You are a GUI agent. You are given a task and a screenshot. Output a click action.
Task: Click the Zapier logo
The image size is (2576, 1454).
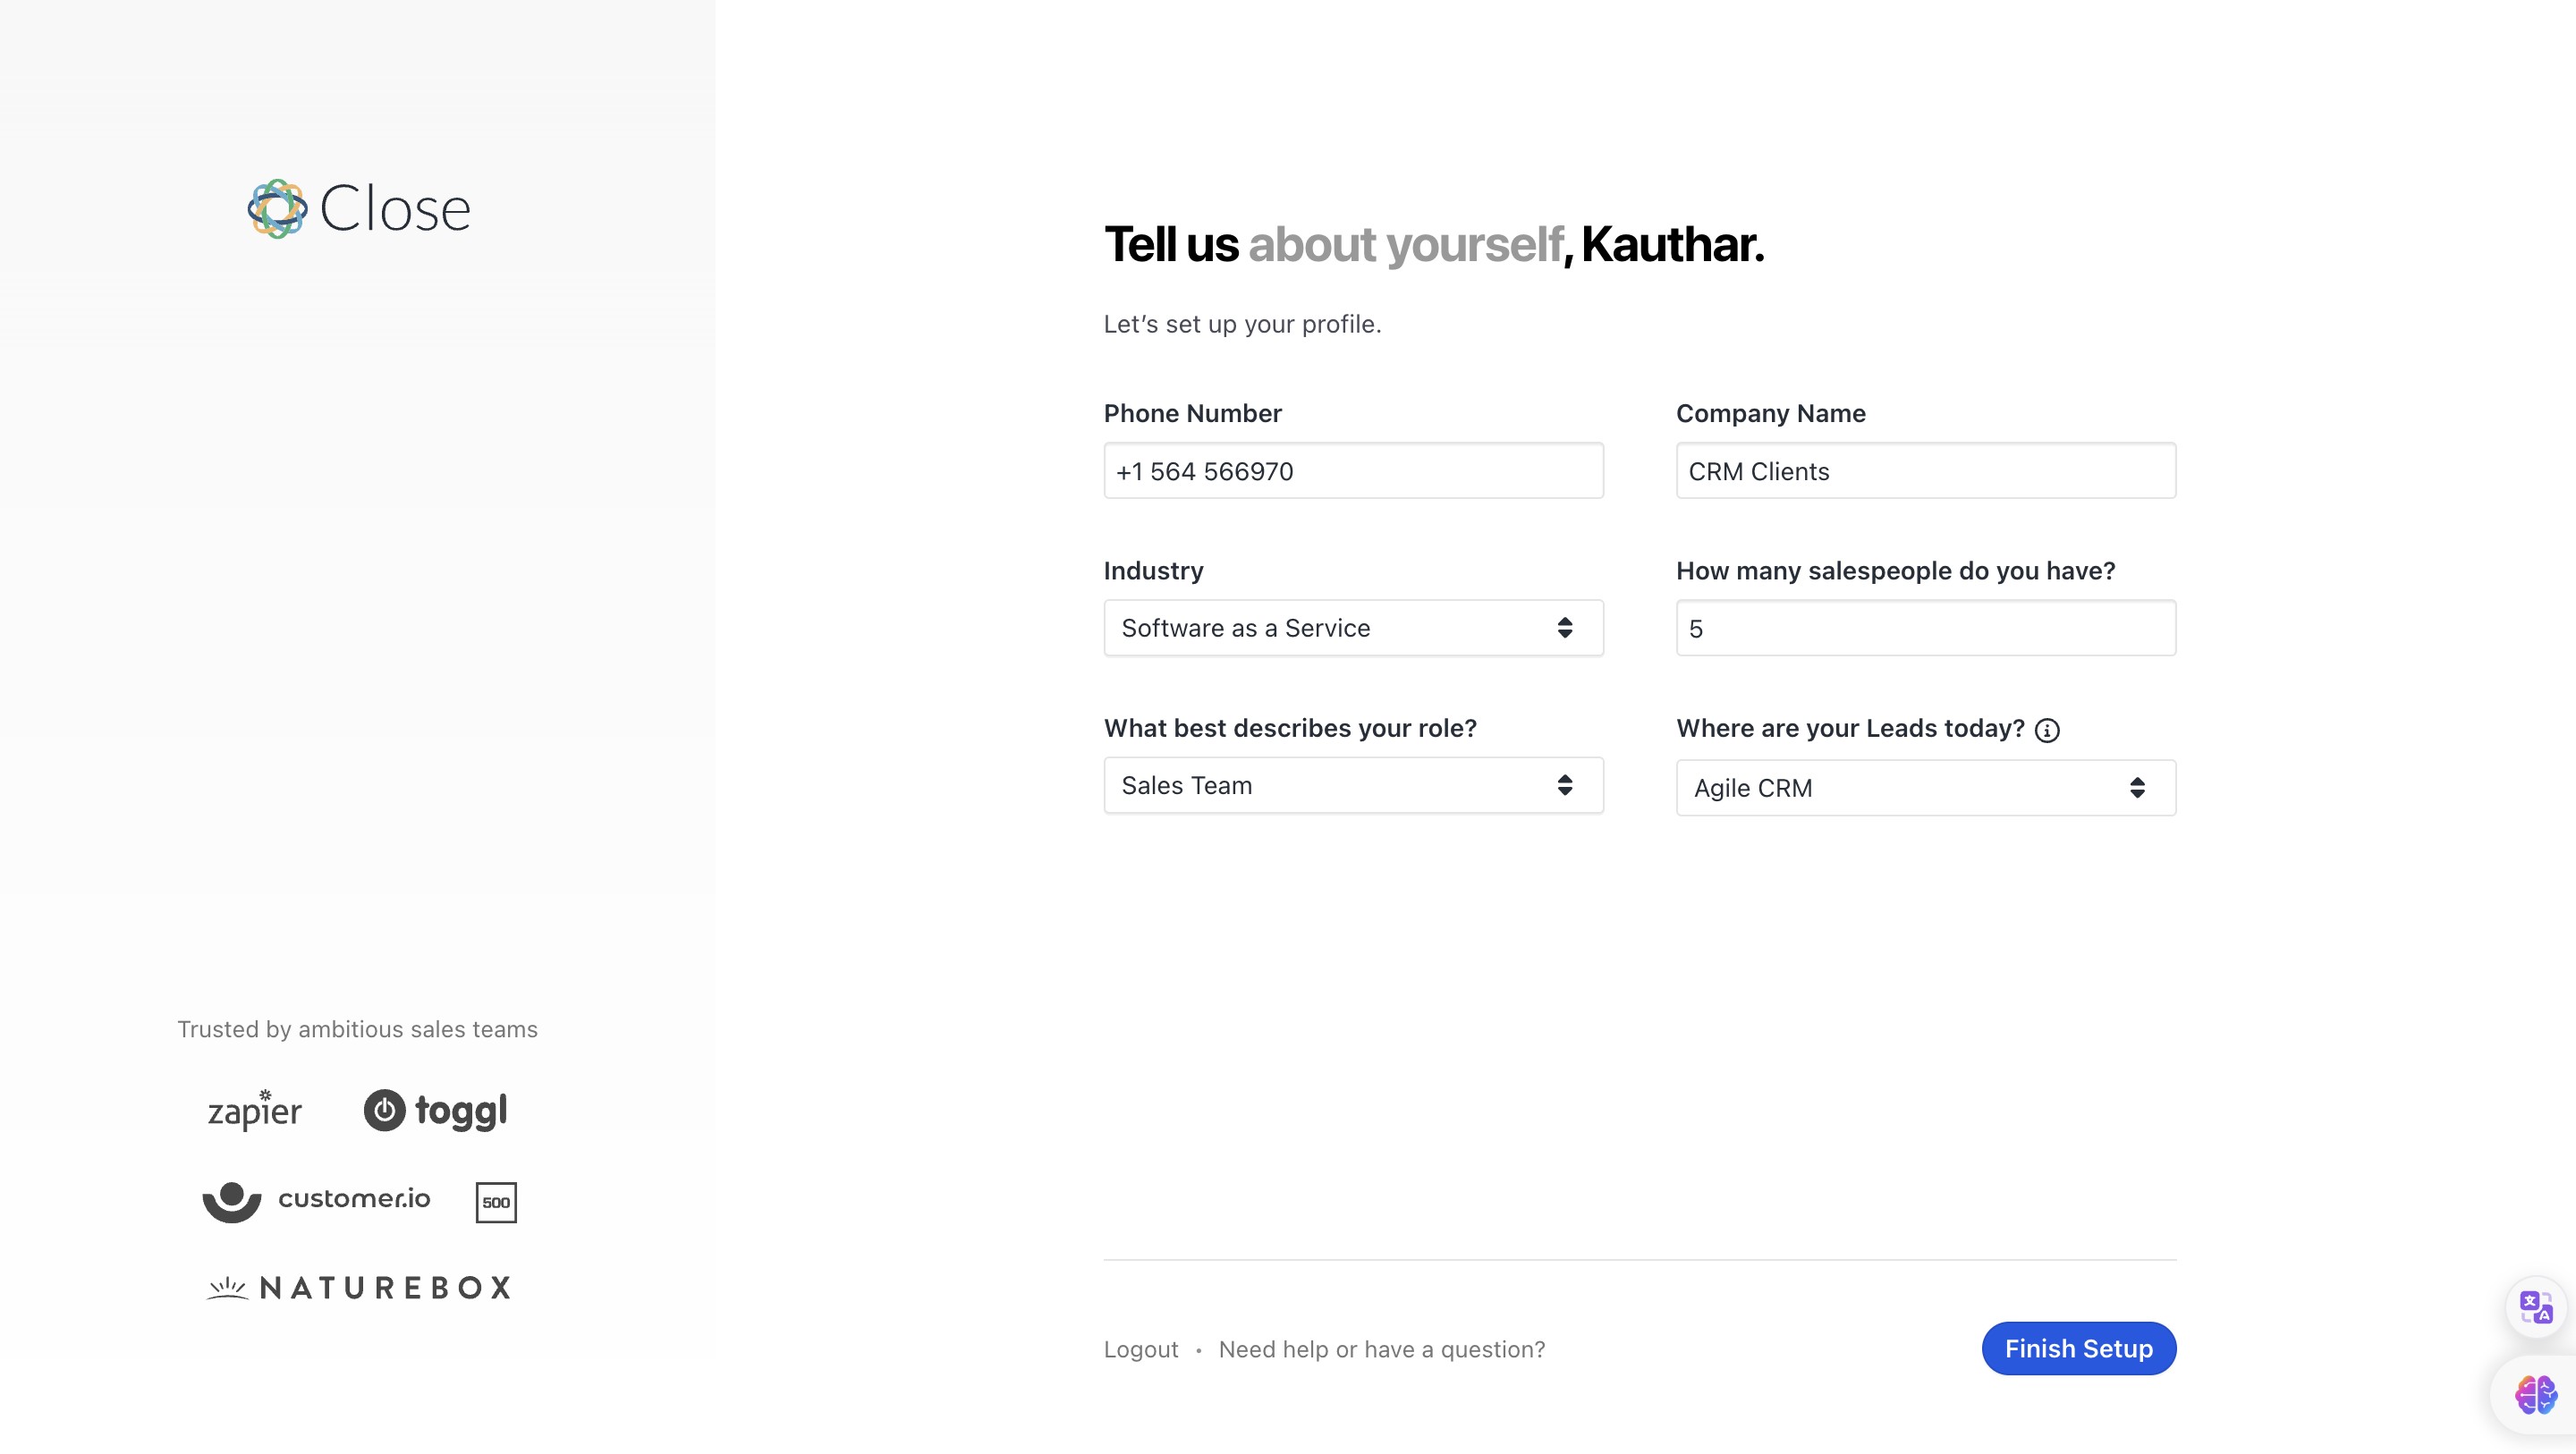(254, 1110)
